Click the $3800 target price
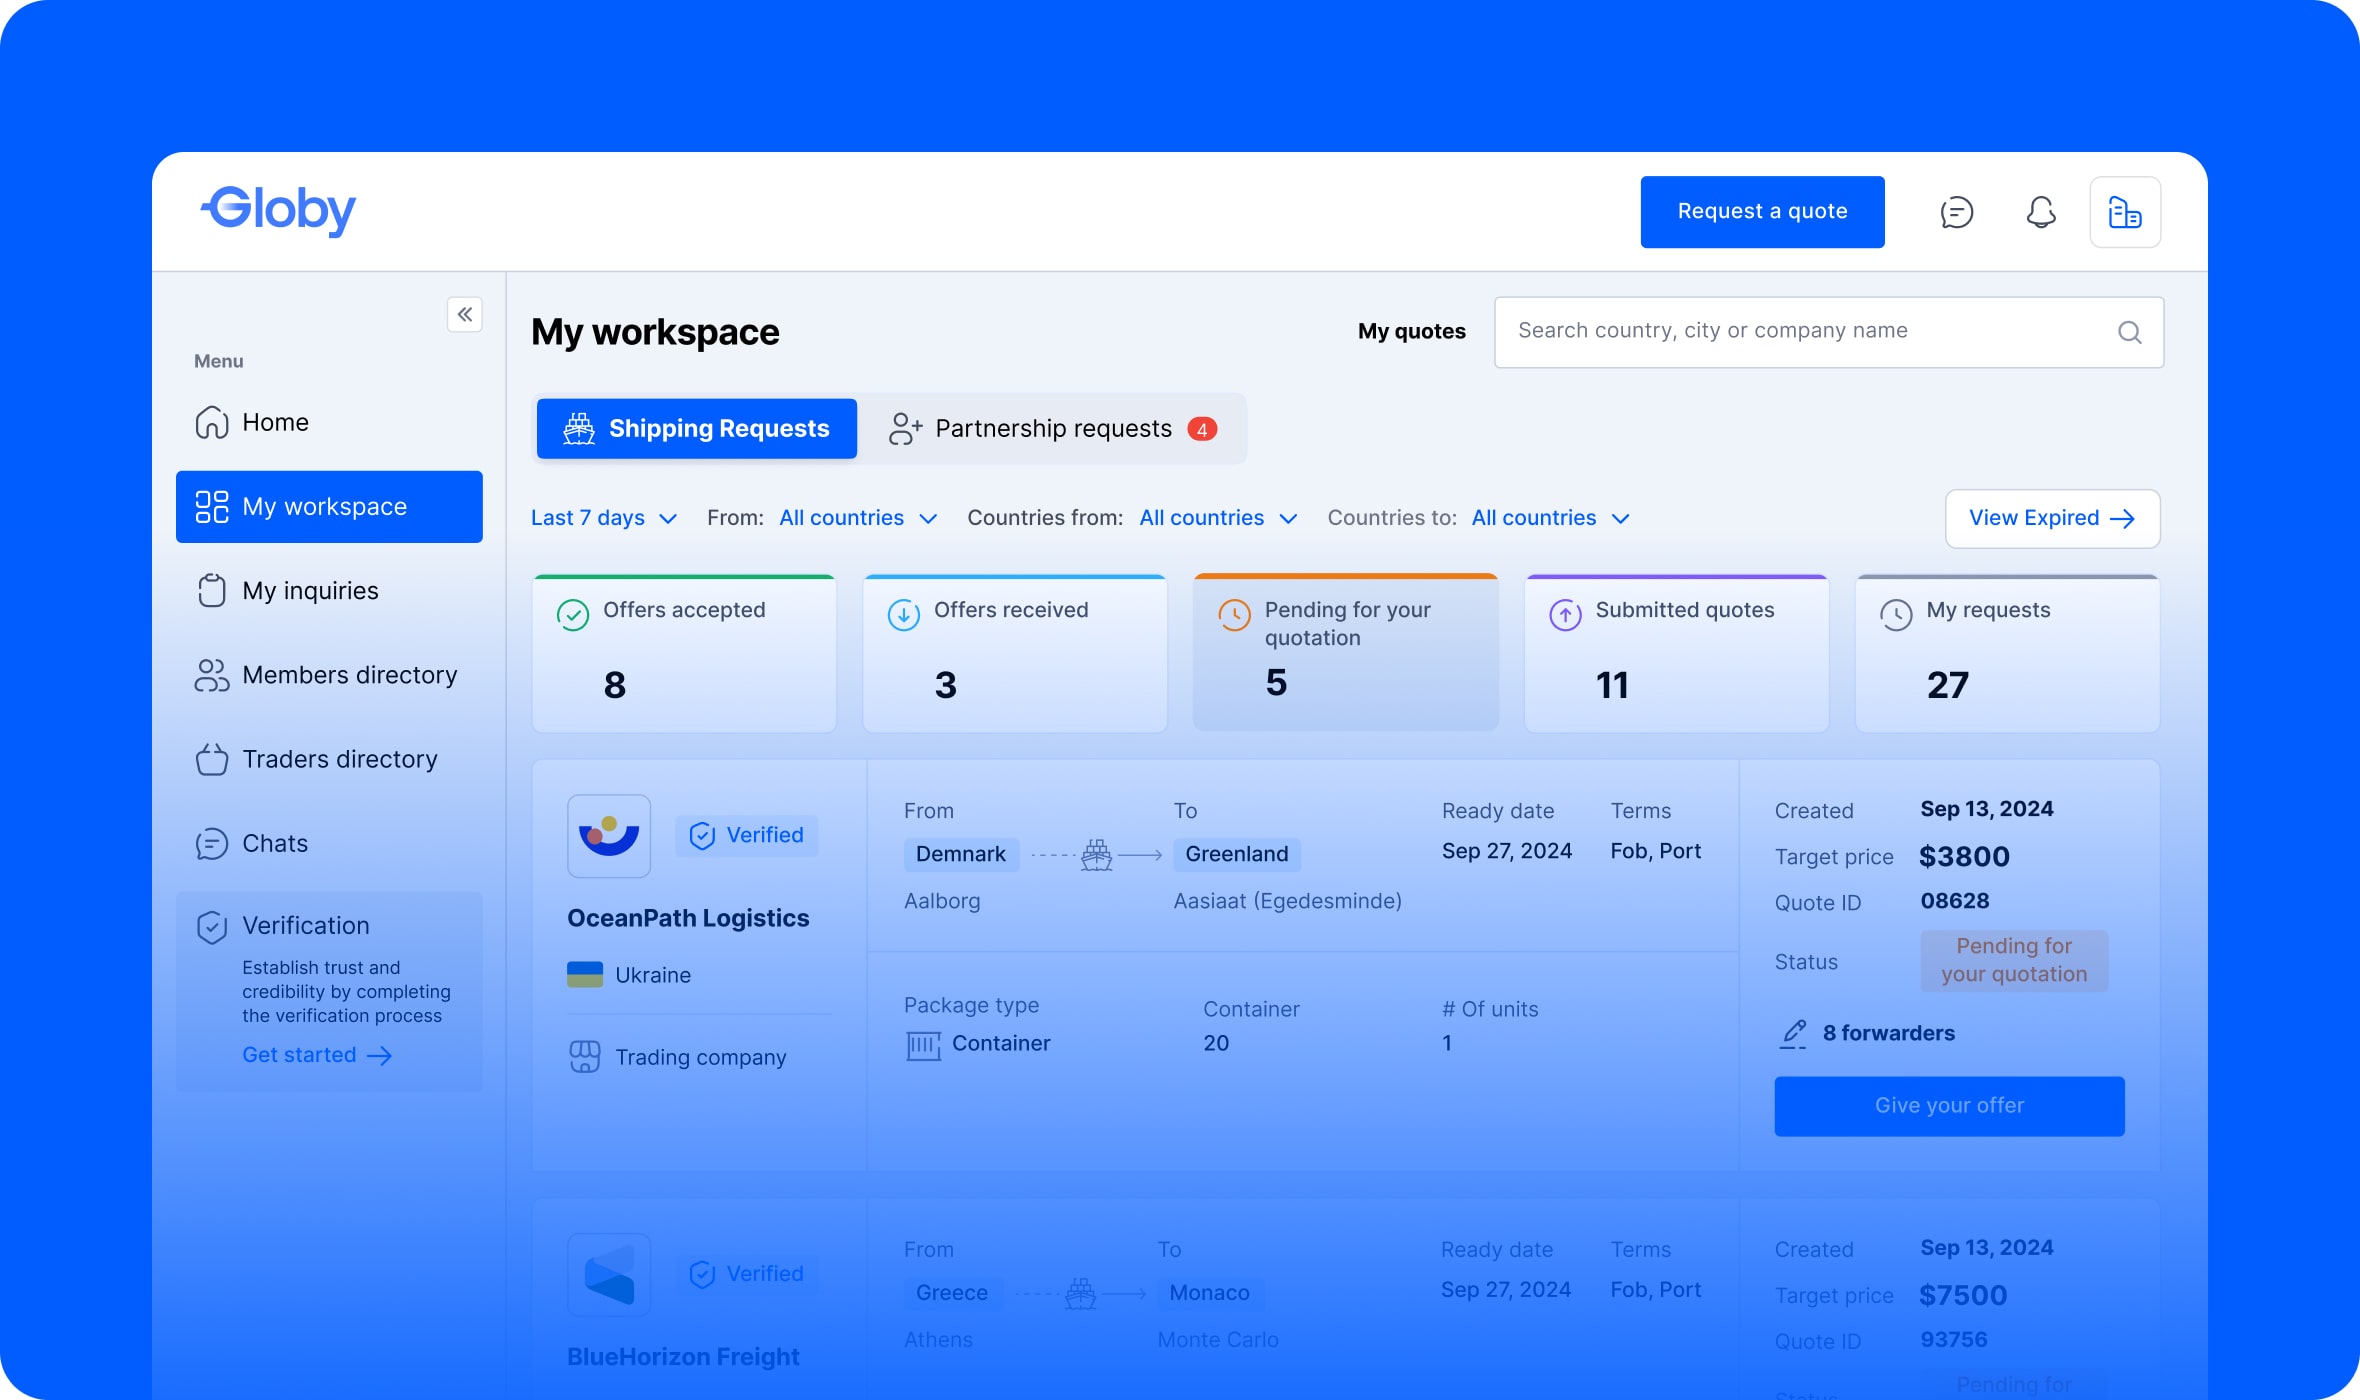This screenshot has height=1400, width=2360. [1964, 857]
